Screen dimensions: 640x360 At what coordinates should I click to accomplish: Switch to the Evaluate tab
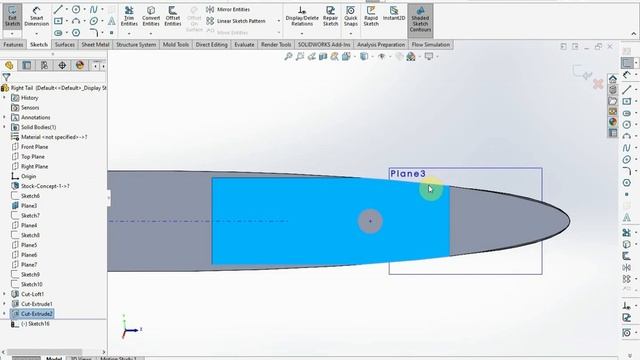point(244,44)
